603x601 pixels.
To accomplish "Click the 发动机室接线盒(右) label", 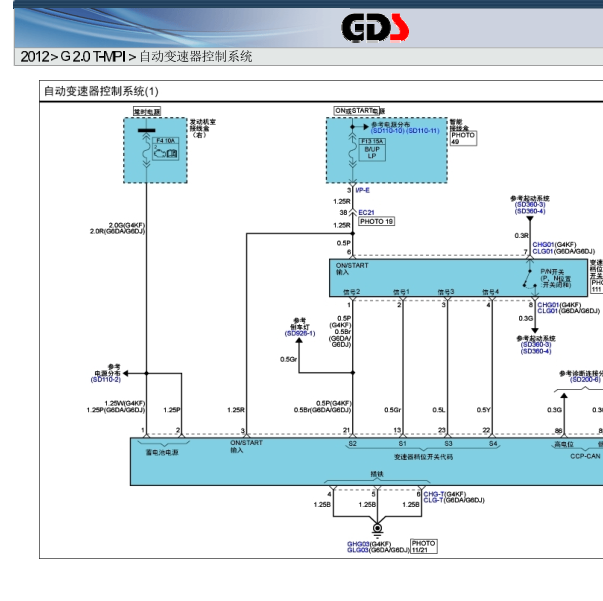I will (x=203, y=128).
